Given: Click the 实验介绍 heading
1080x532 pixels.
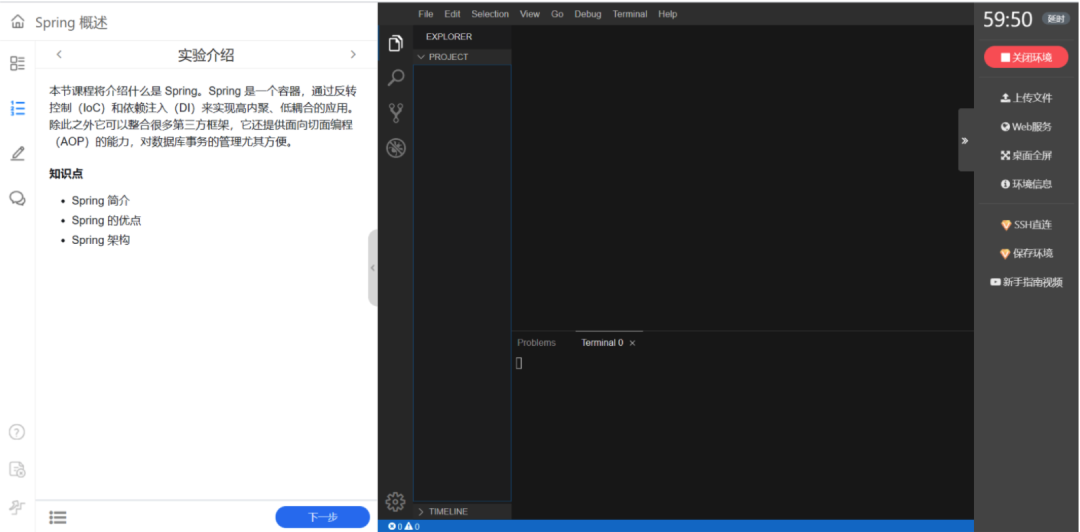Looking at the screenshot, I should (x=206, y=55).
